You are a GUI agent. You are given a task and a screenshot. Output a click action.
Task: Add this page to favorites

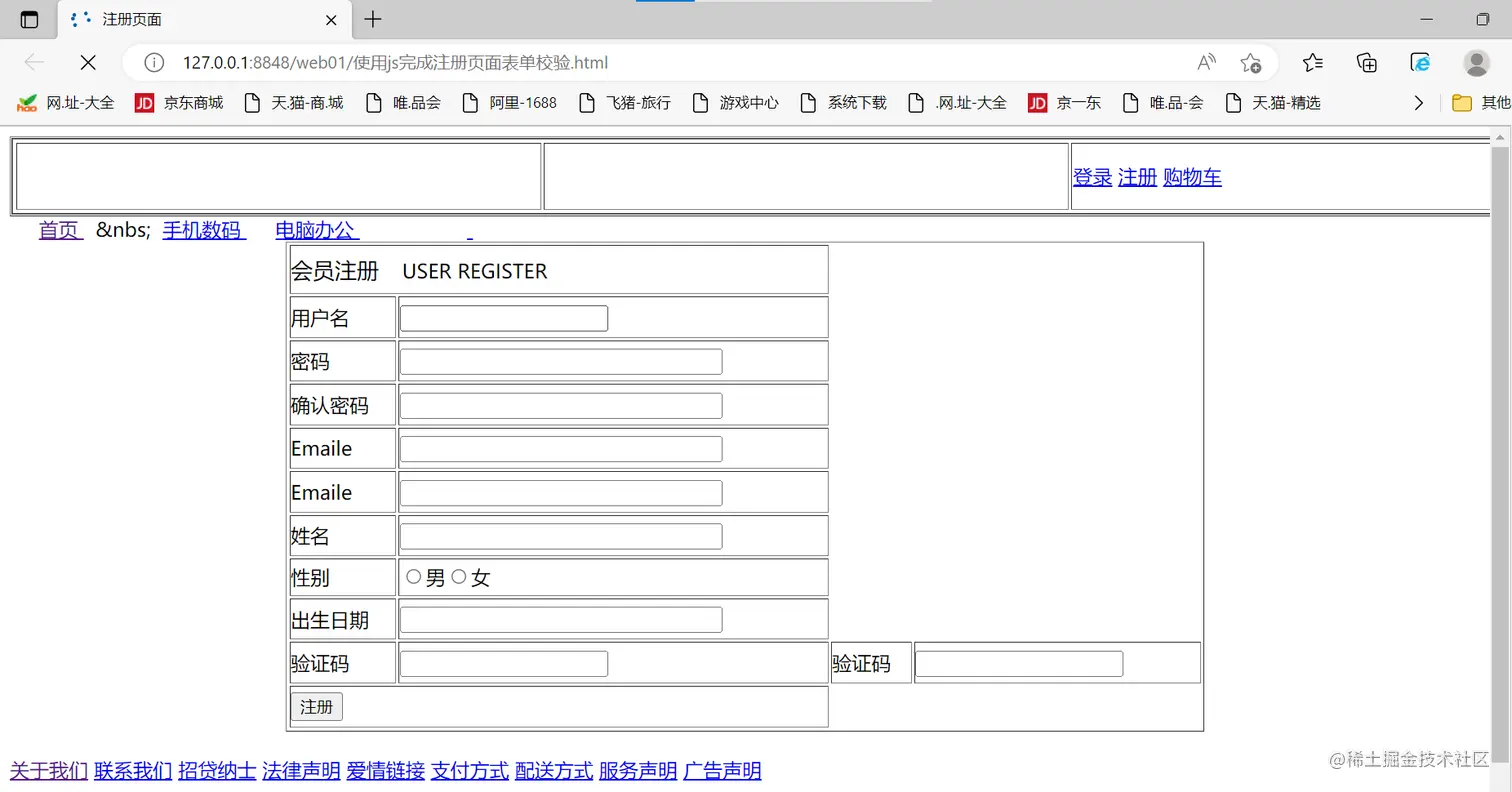coord(1250,62)
